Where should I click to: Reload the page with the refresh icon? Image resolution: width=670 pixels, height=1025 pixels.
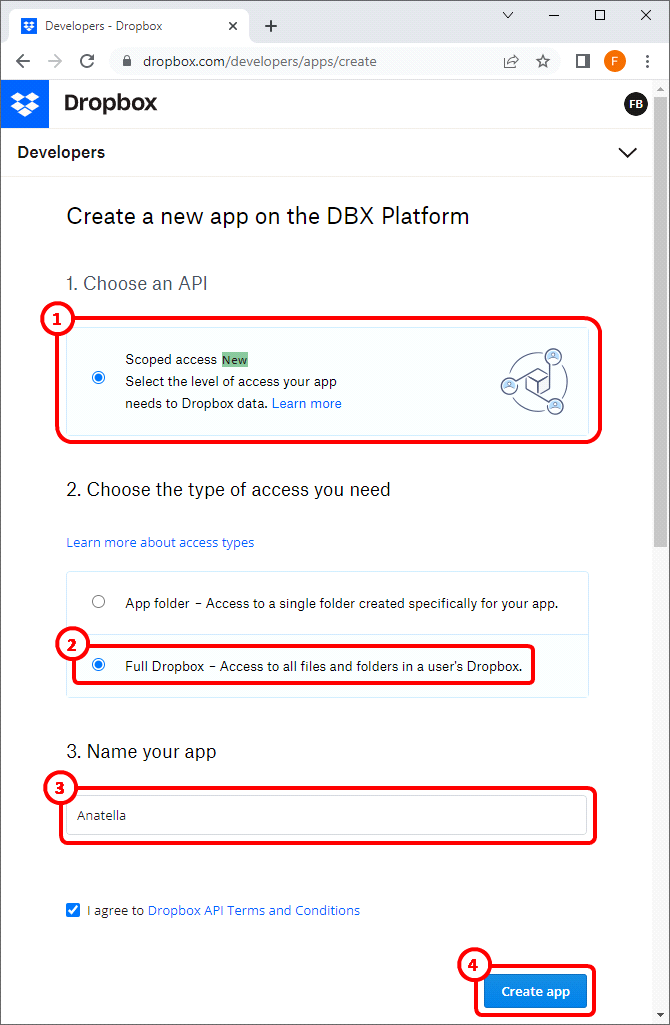pyautogui.click(x=87, y=61)
